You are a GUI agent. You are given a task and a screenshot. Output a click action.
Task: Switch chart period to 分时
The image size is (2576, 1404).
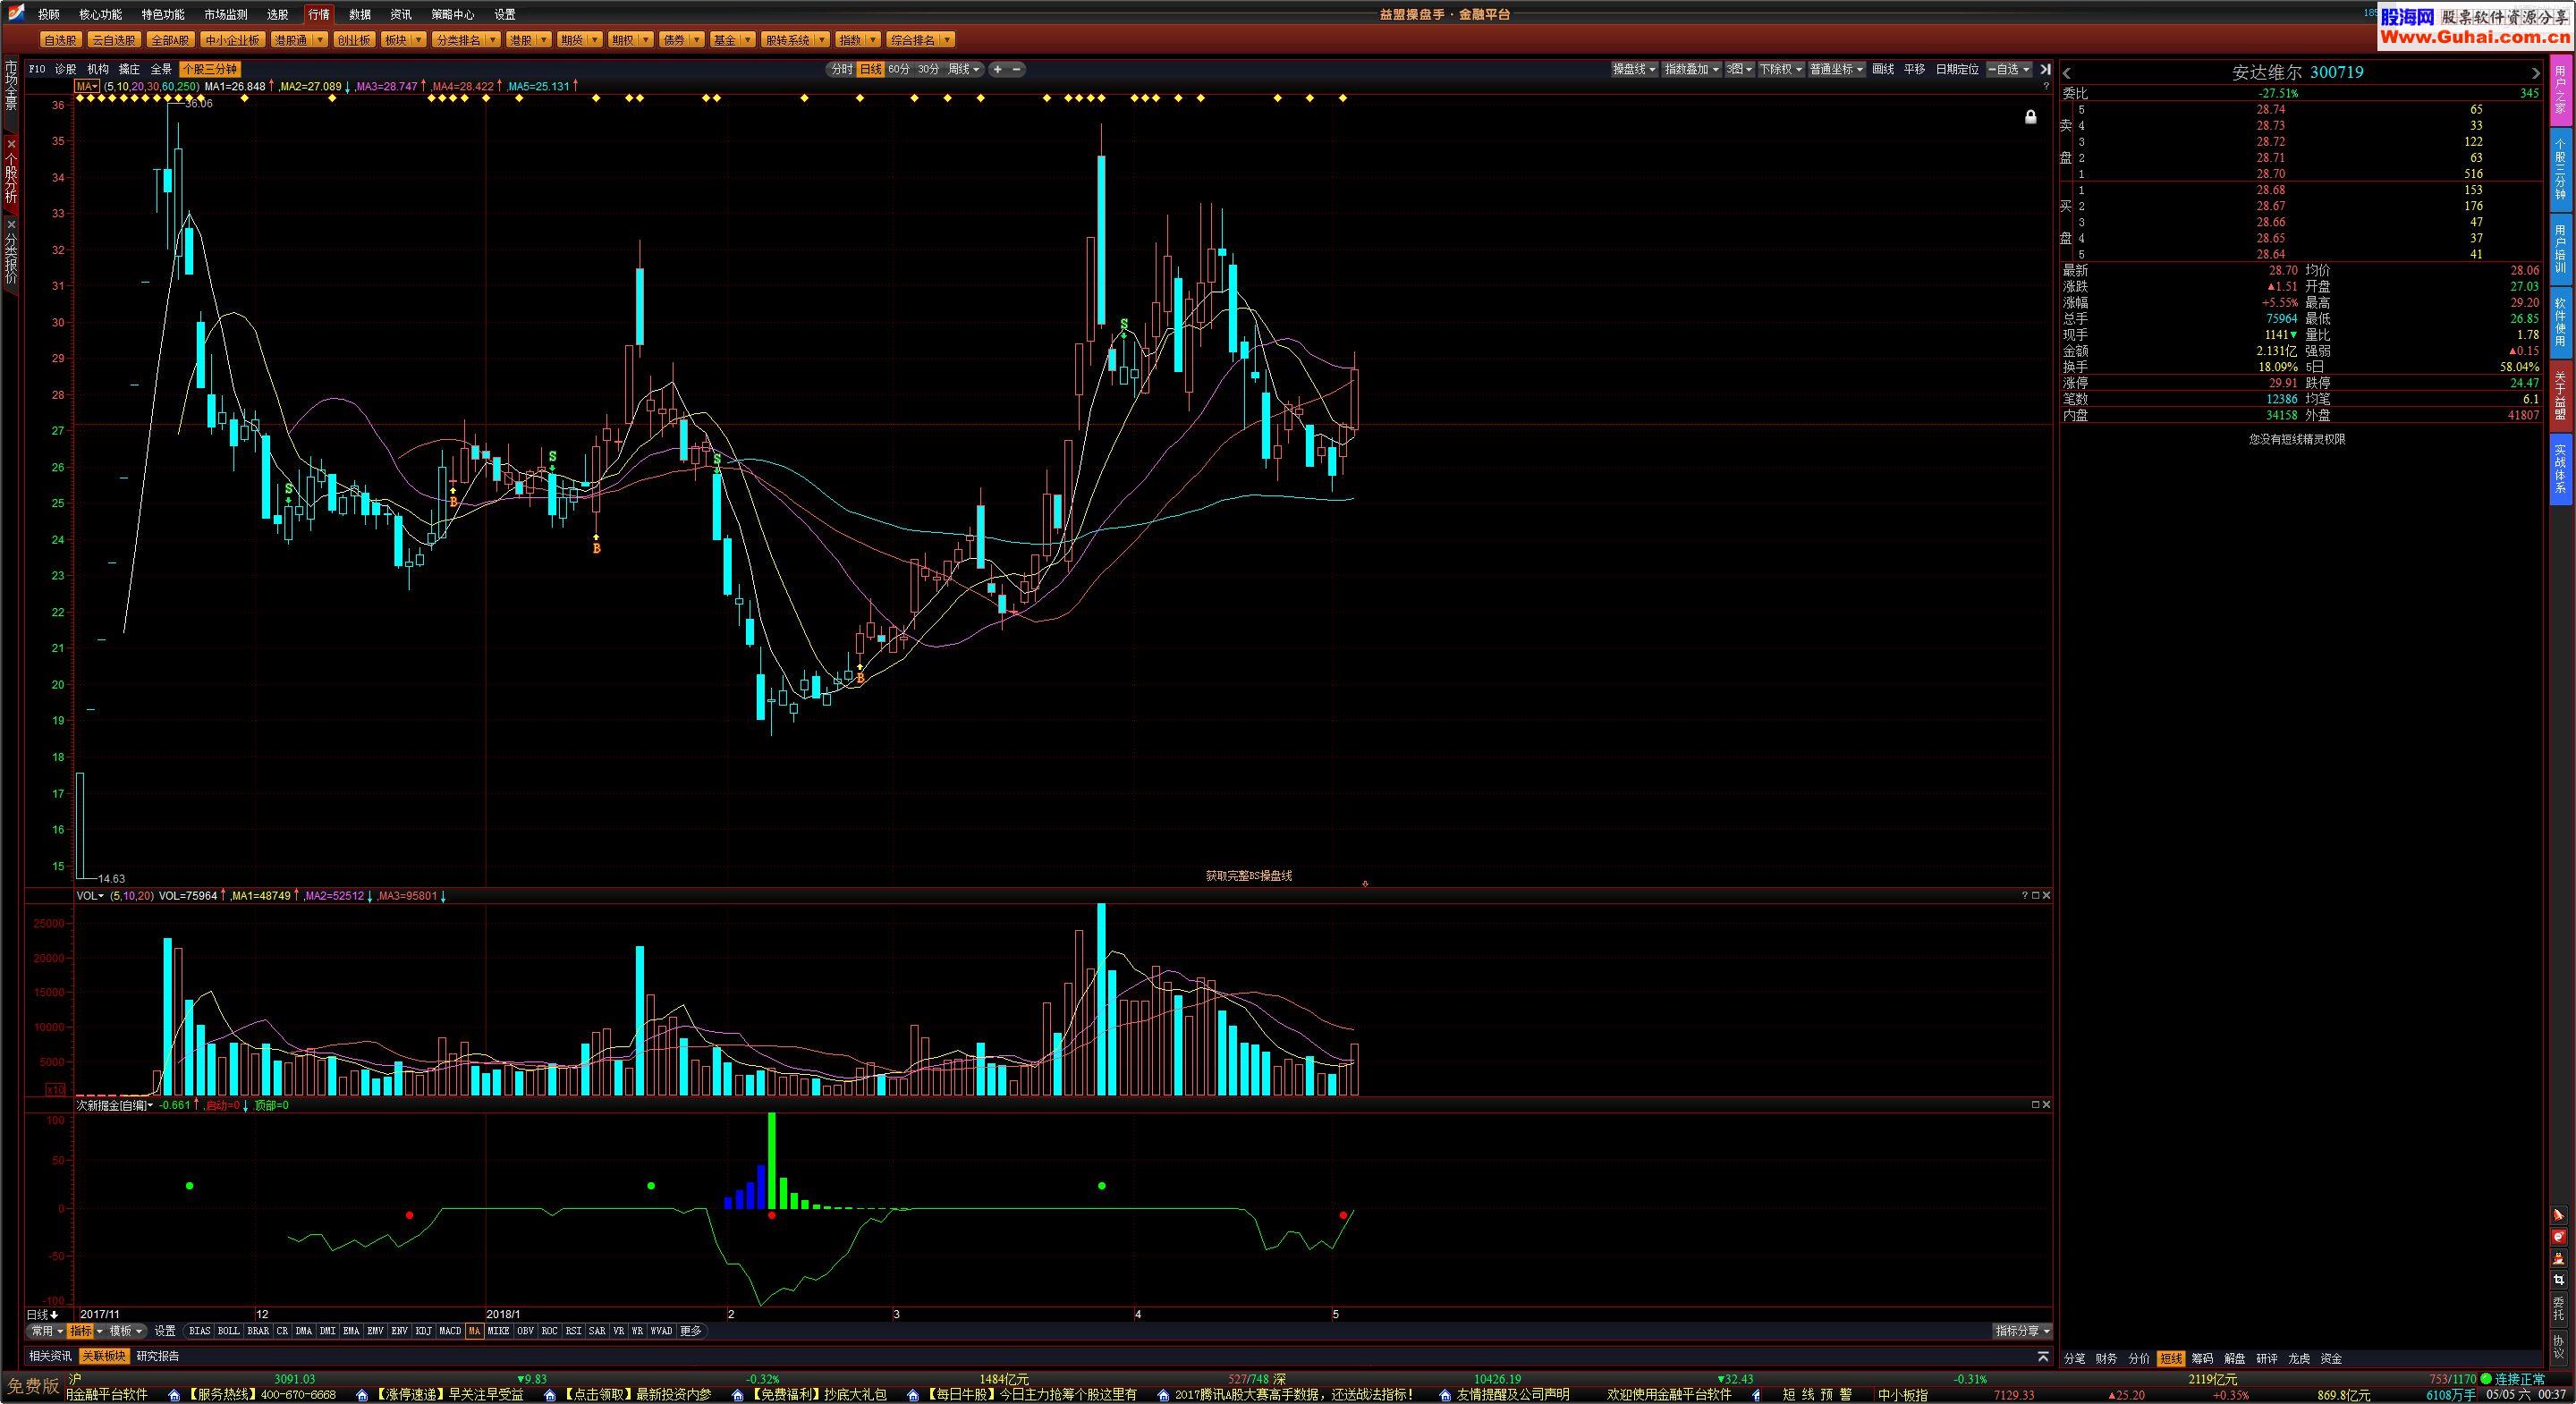click(842, 69)
